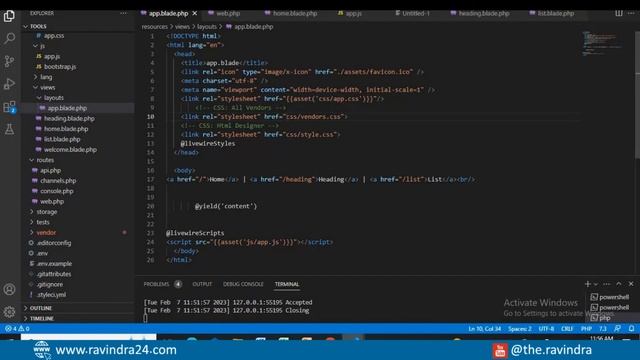
Task: Open the launch profile dropdown beside new terminal
Action: [596, 284]
